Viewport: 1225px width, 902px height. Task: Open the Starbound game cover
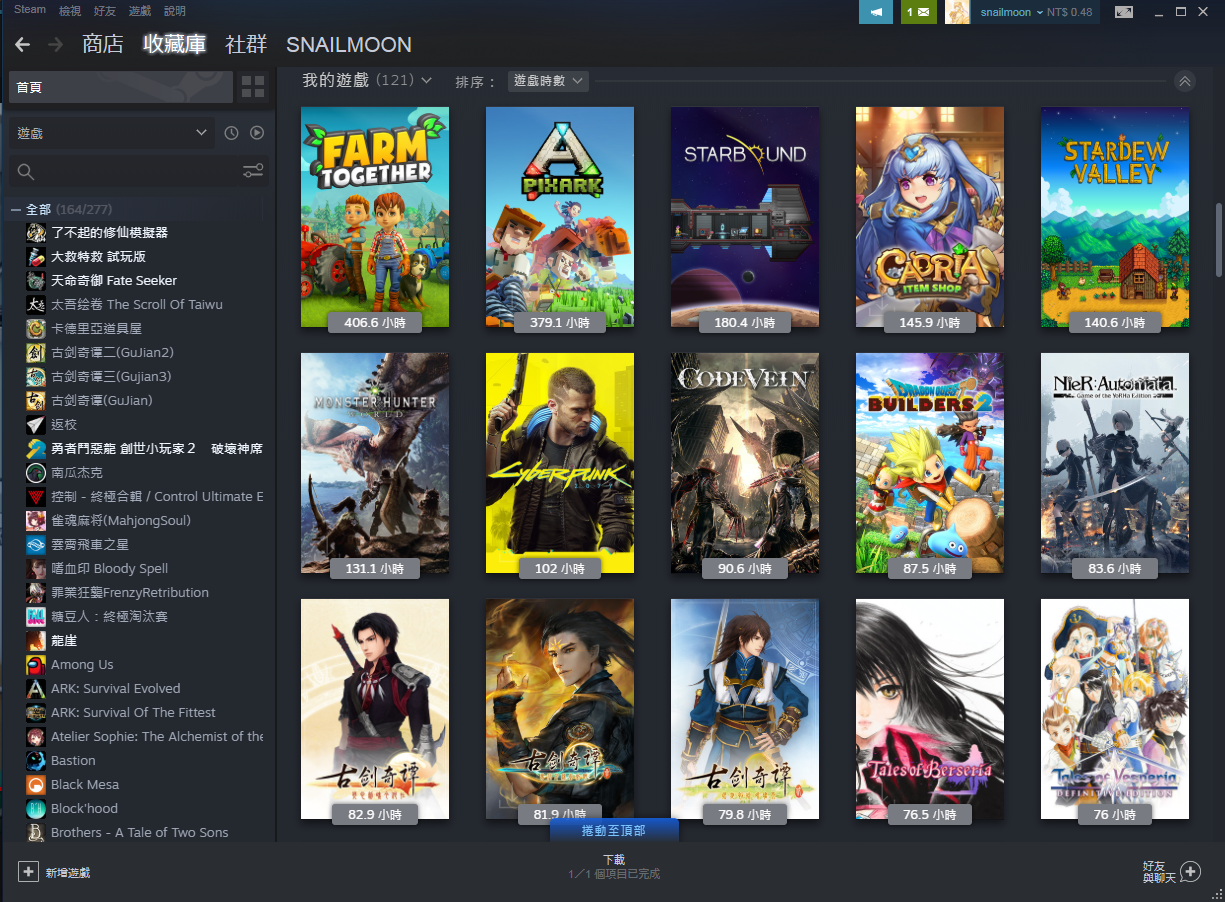coord(745,217)
